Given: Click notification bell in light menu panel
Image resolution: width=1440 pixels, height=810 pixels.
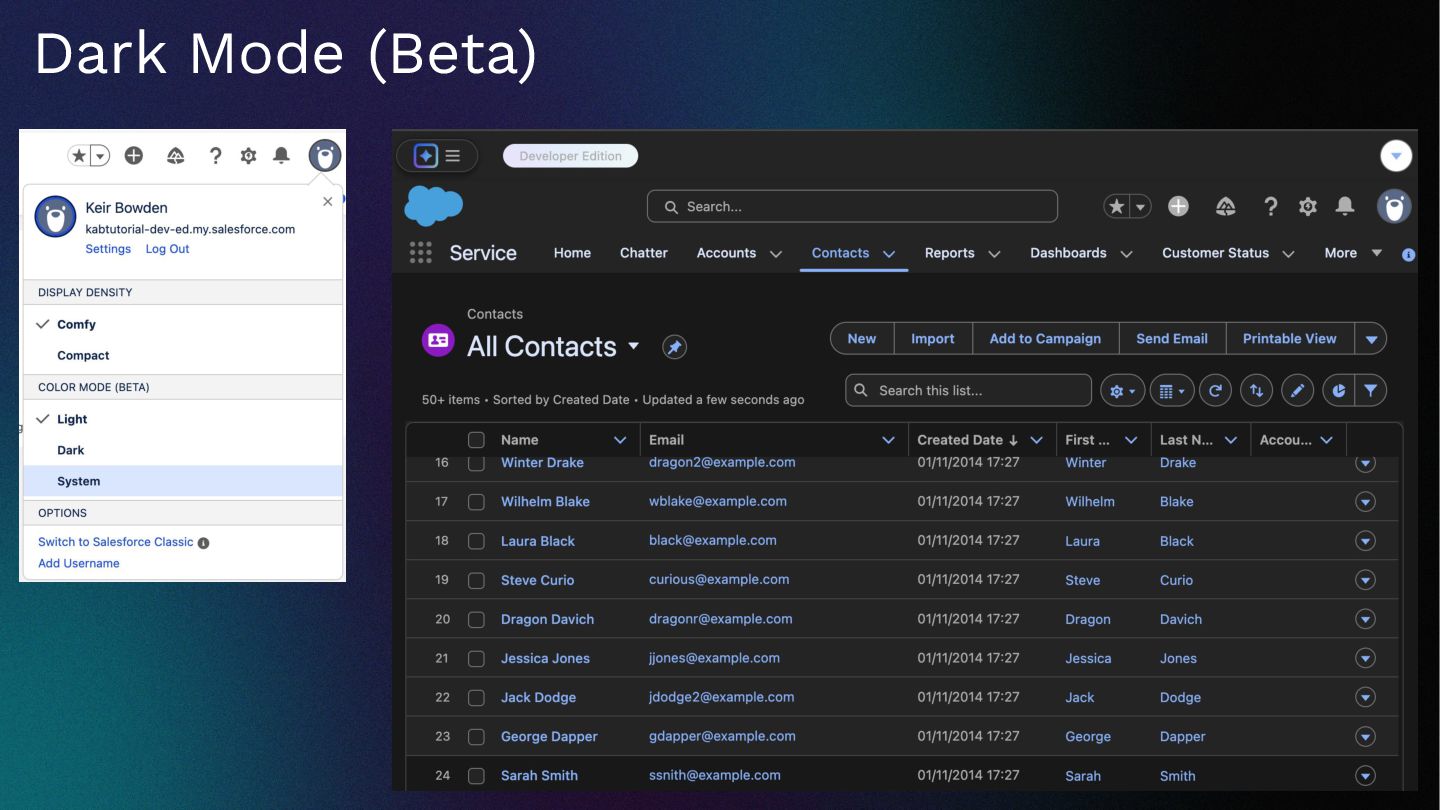Looking at the screenshot, I should click(x=282, y=155).
